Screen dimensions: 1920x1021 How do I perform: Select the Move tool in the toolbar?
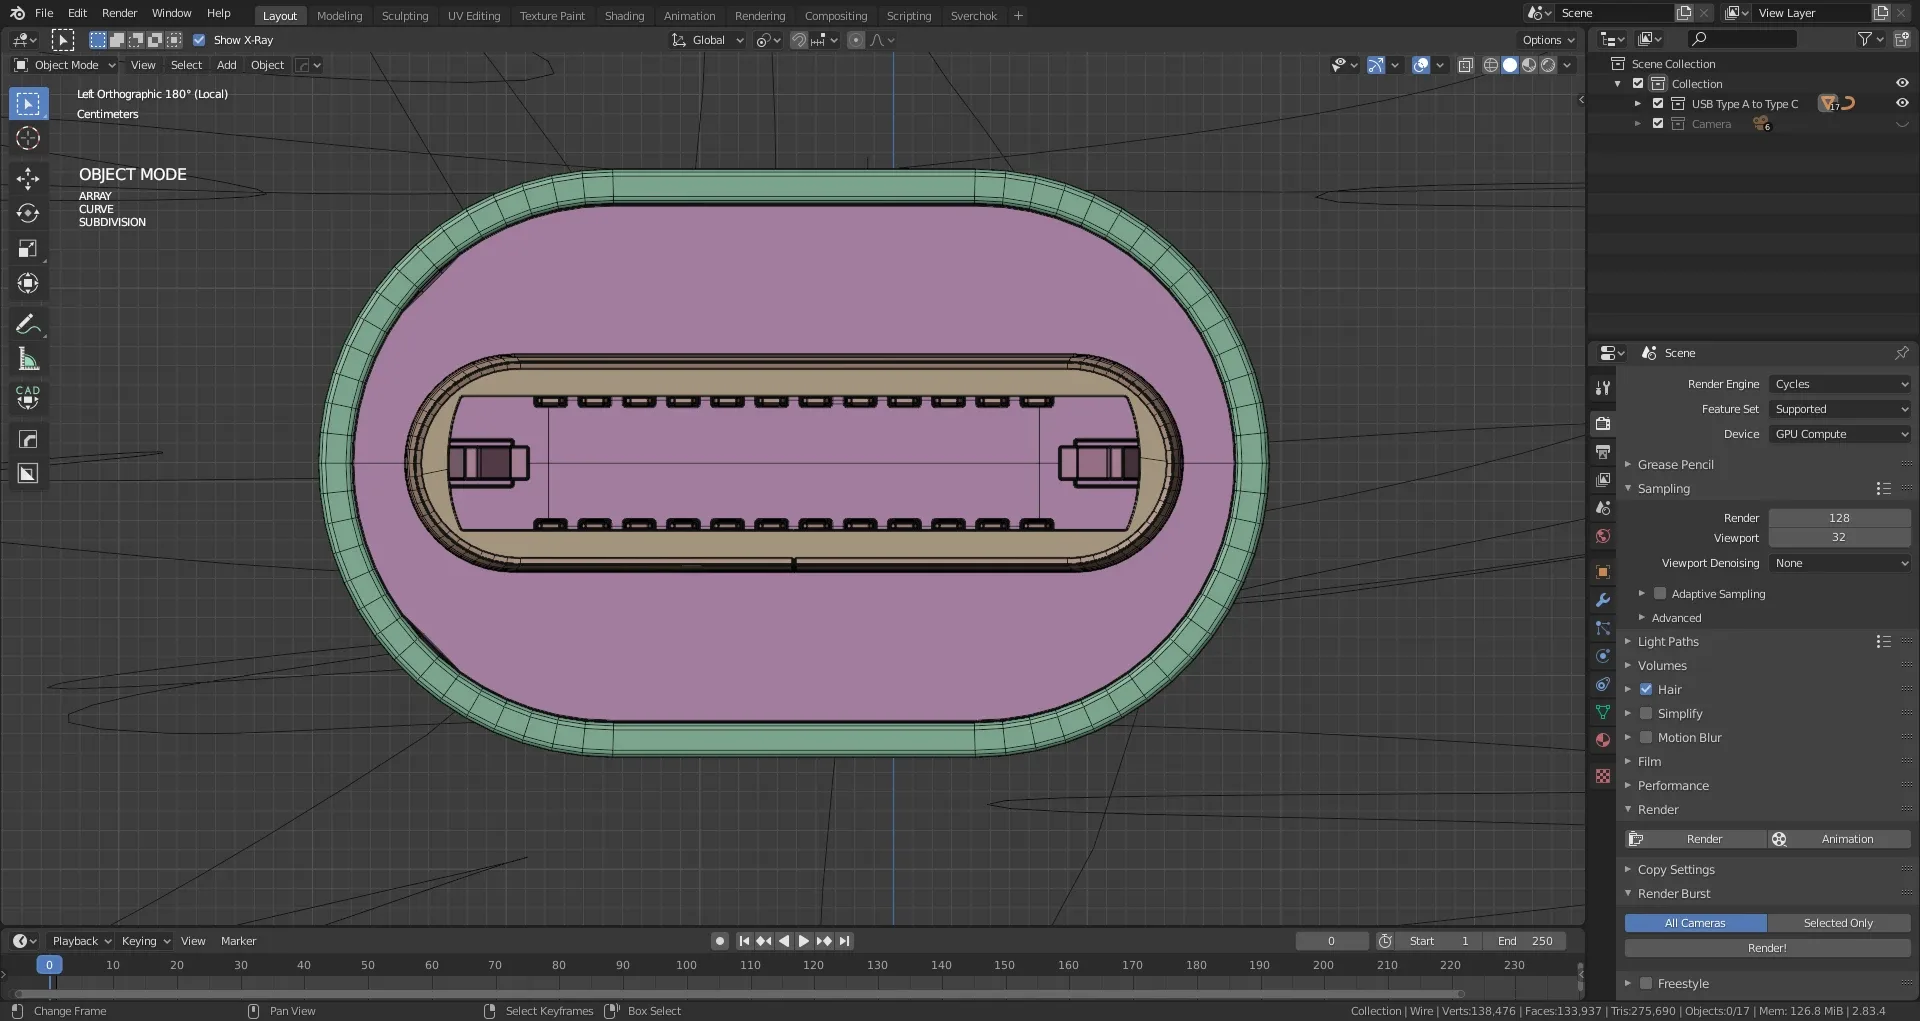[28, 179]
